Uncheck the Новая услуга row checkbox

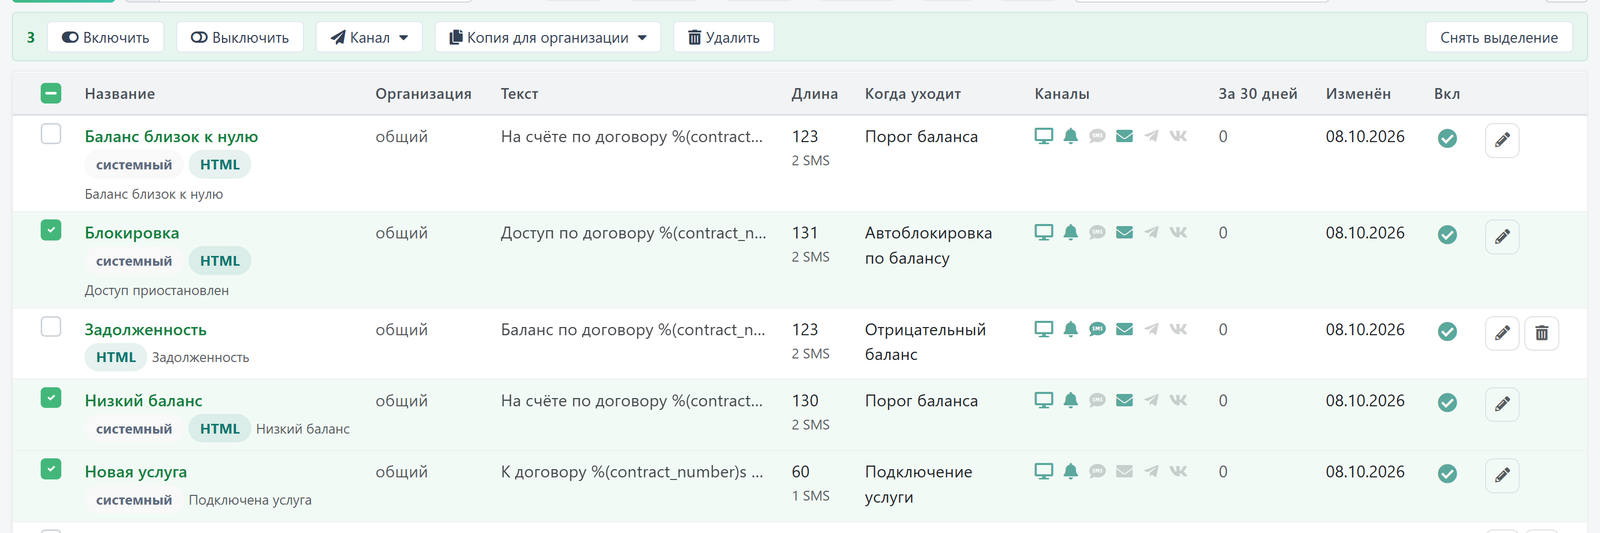[51, 469]
